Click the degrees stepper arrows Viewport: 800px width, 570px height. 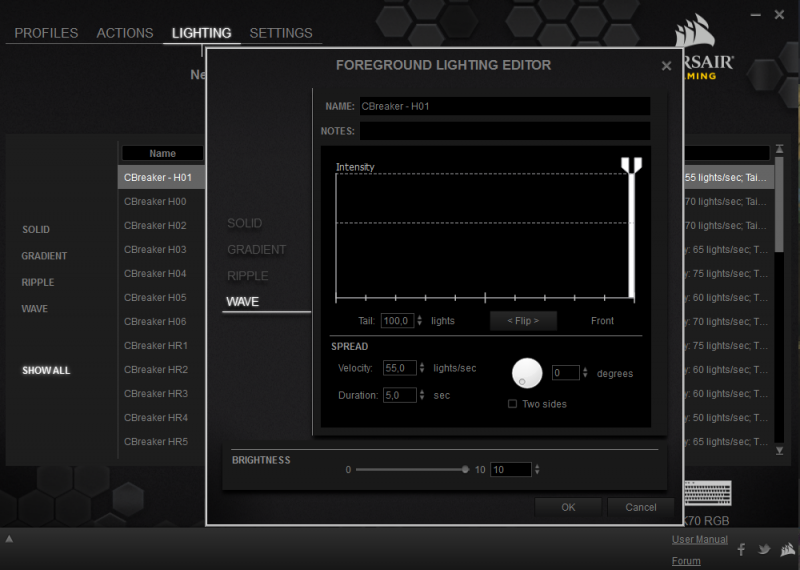coord(585,373)
